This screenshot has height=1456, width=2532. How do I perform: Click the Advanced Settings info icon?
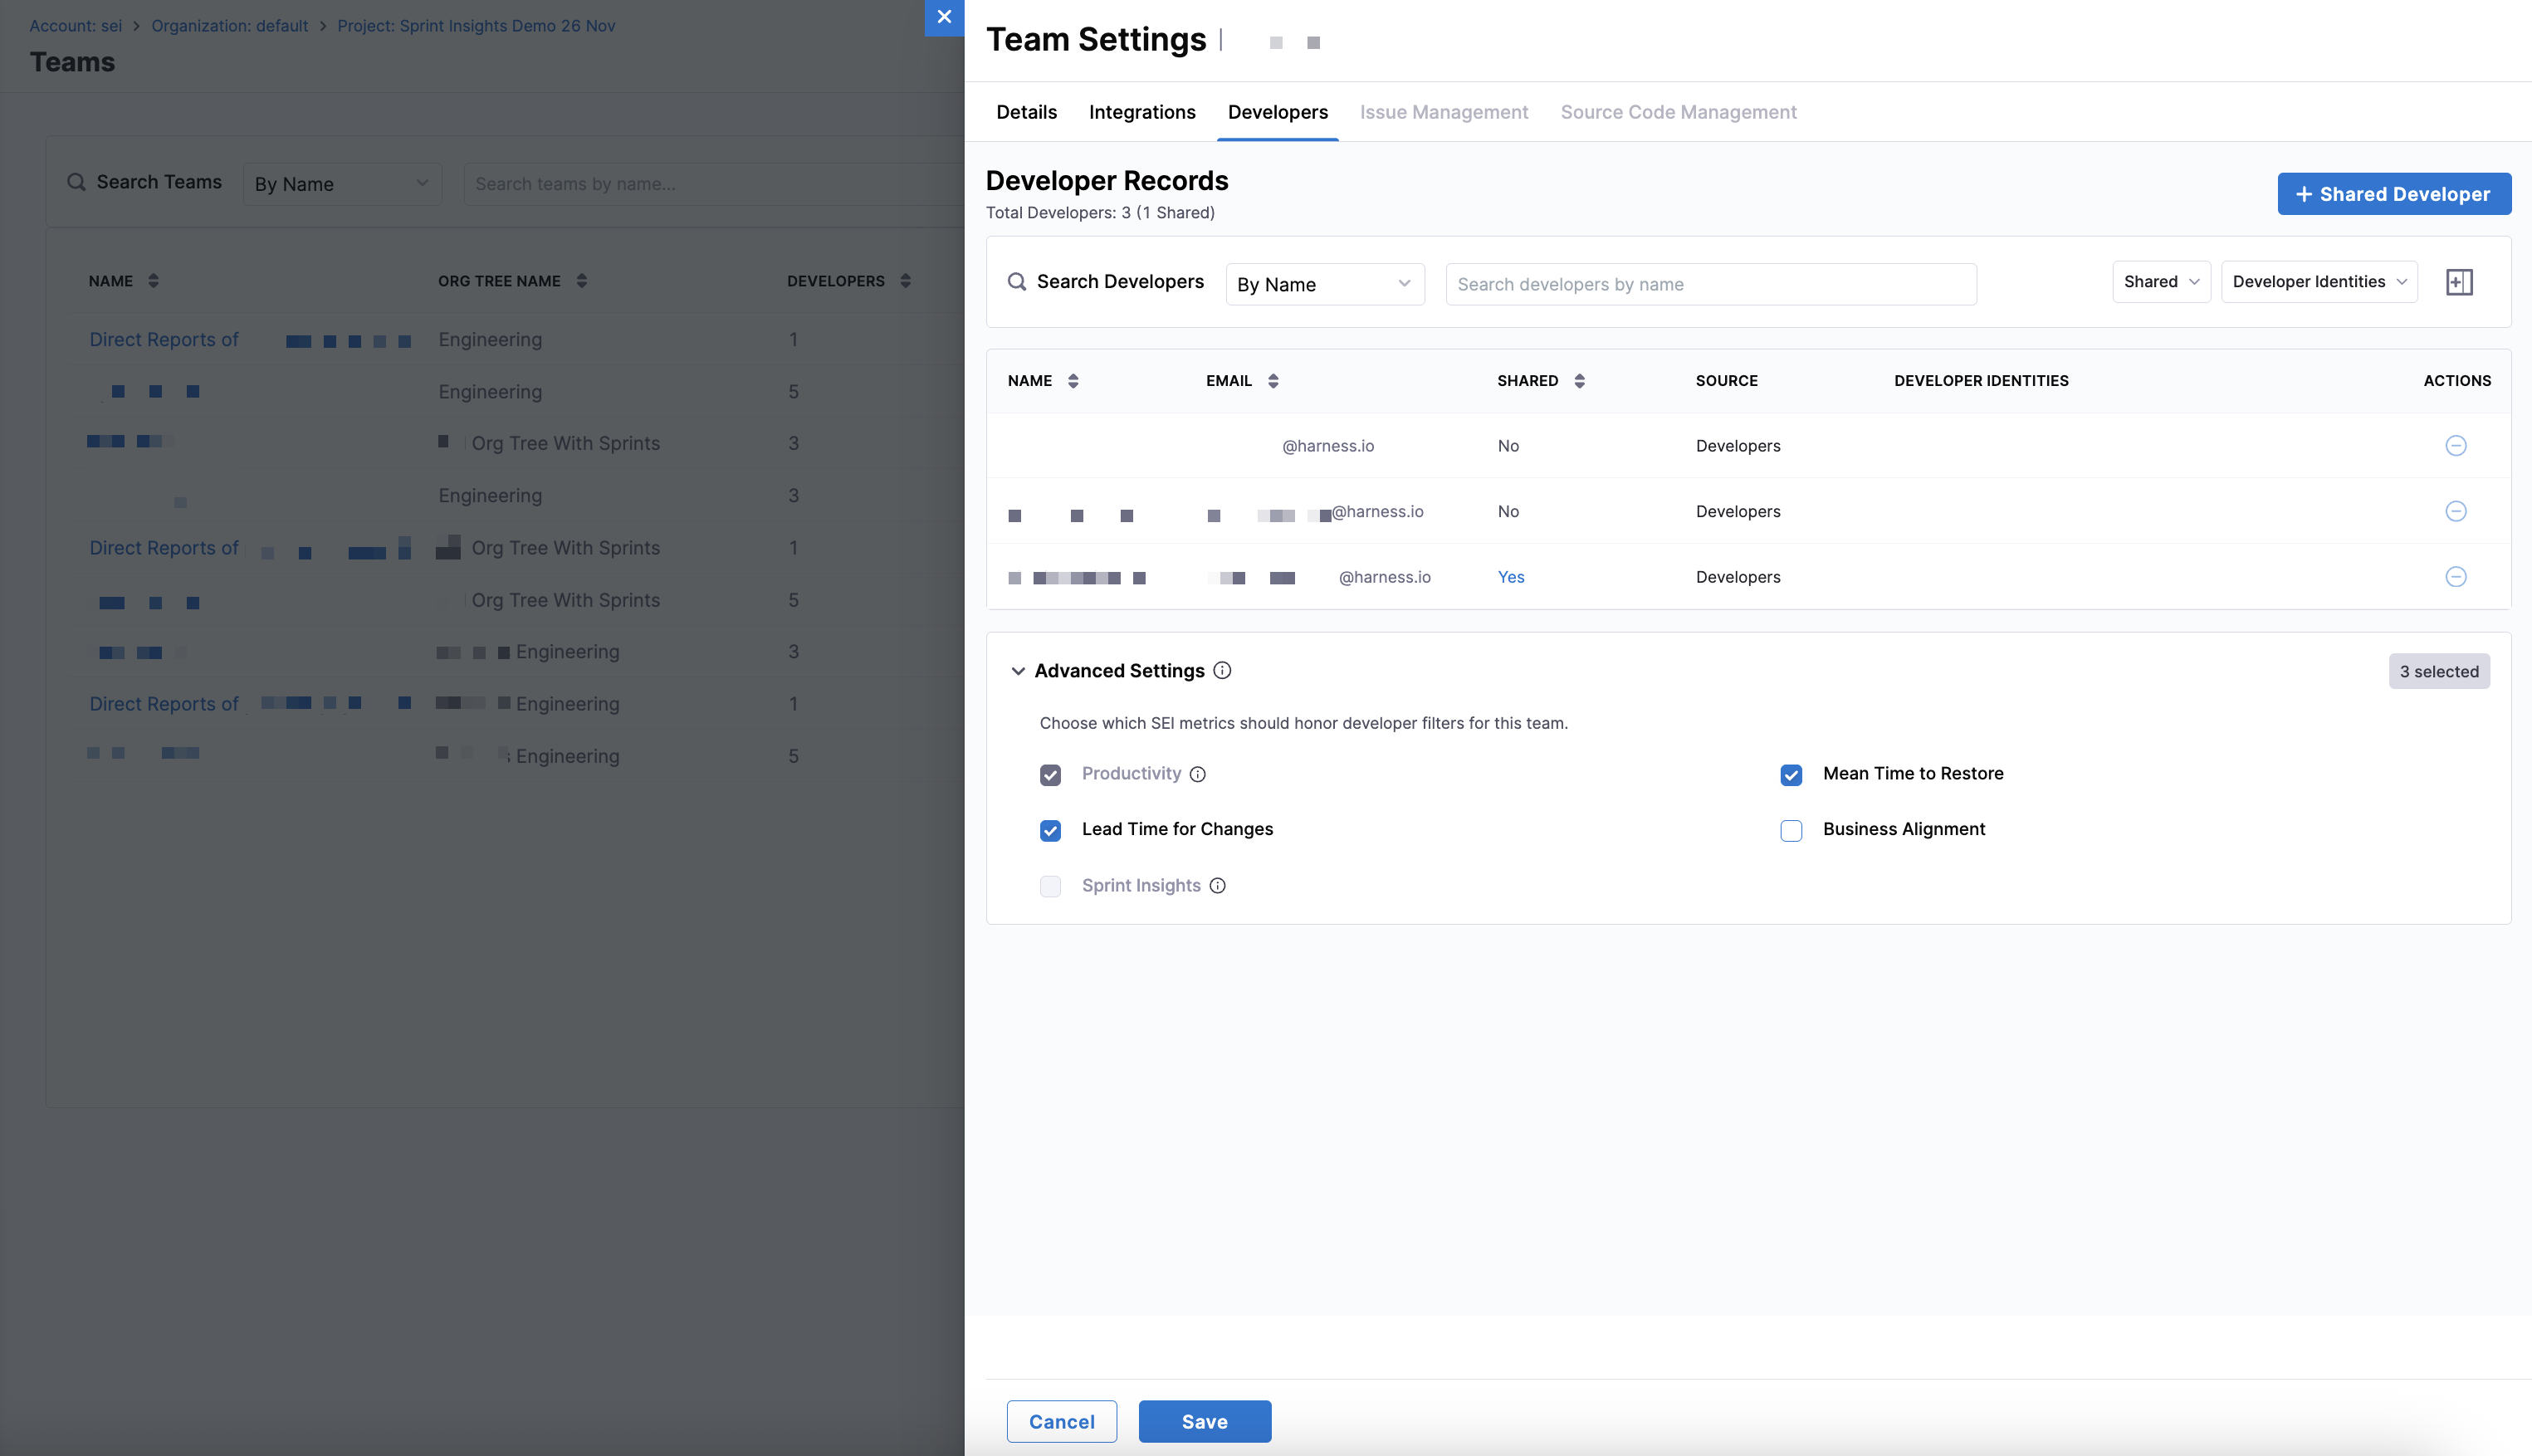[x=1222, y=671]
